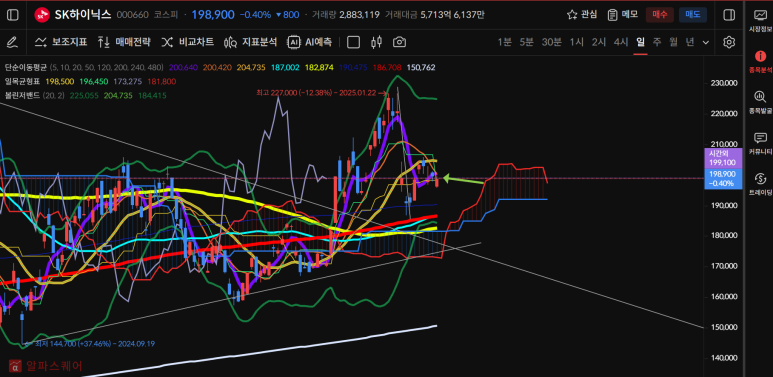Select the pencil drawing tool
The width and height of the screenshot is (773, 377).
coord(12,42)
